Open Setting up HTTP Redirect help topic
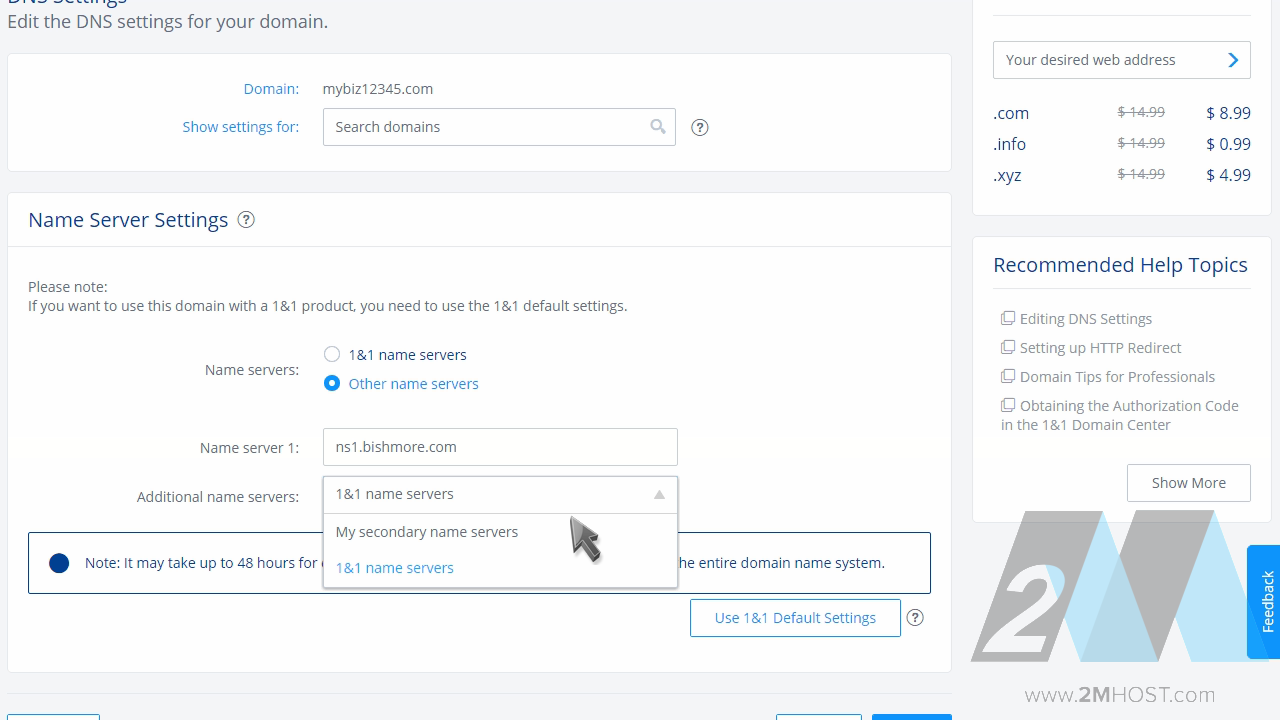Screen dimensions: 1280x720 [x=1100, y=348]
